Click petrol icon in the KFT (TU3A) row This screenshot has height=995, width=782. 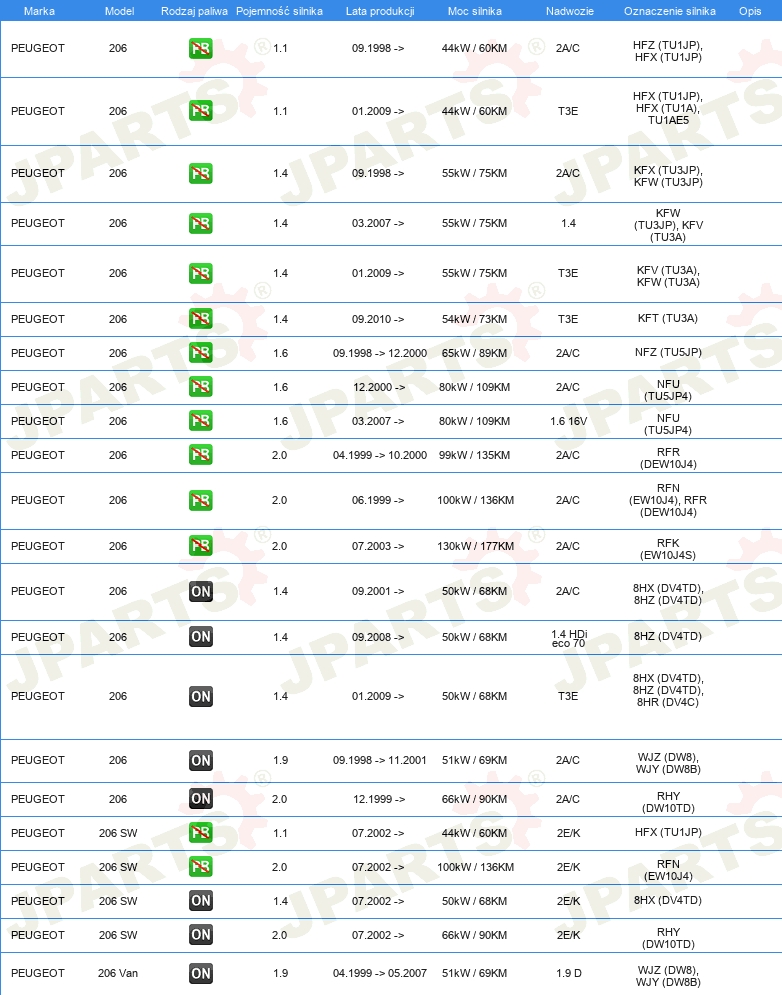(x=201, y=319)
